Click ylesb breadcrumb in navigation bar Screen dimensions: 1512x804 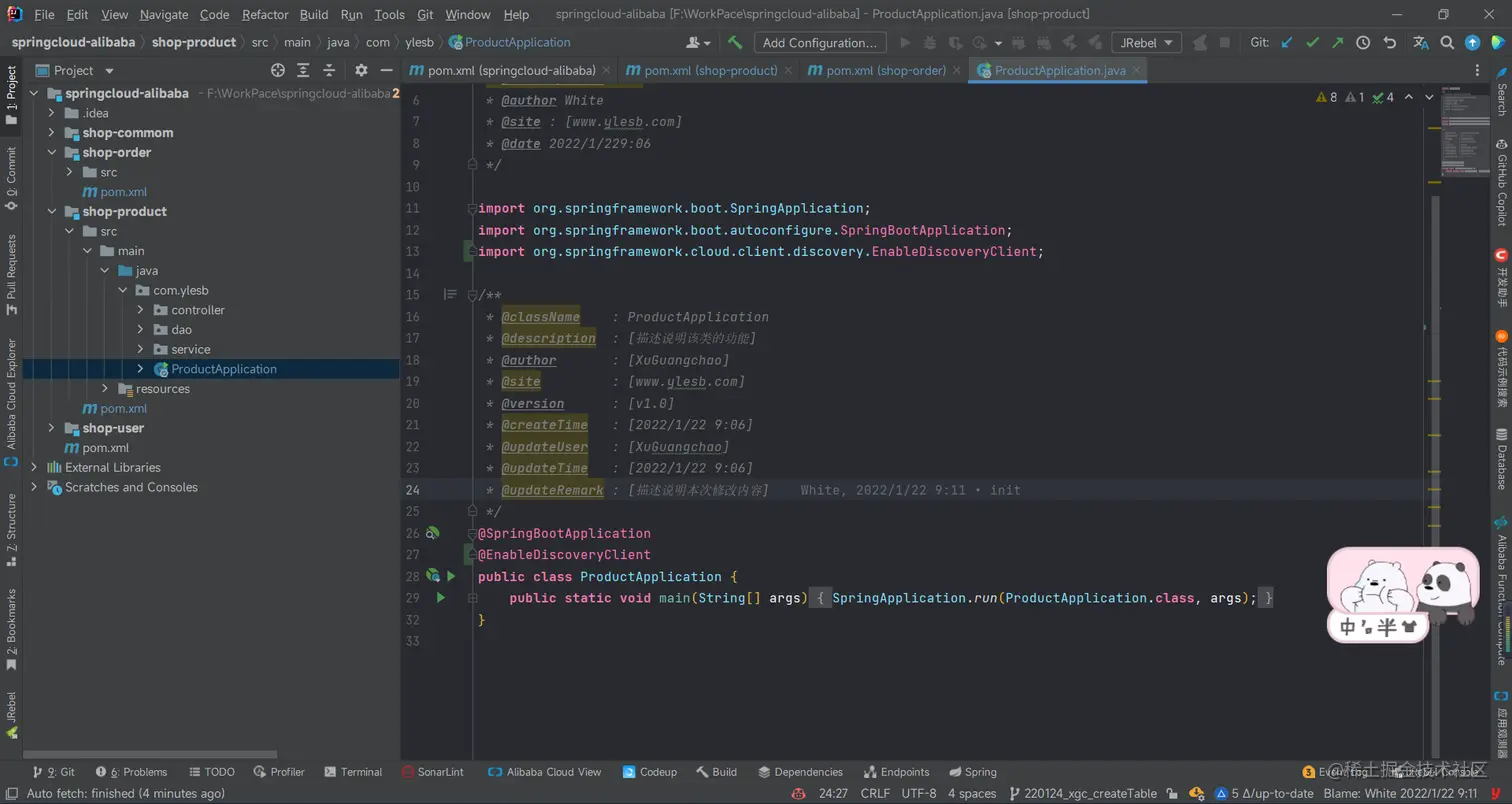click(x=418, y=42)
